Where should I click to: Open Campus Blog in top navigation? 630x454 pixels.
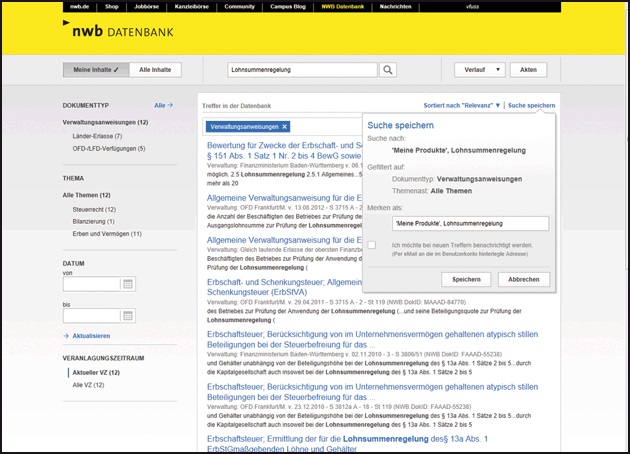click(x=289, y=6)
